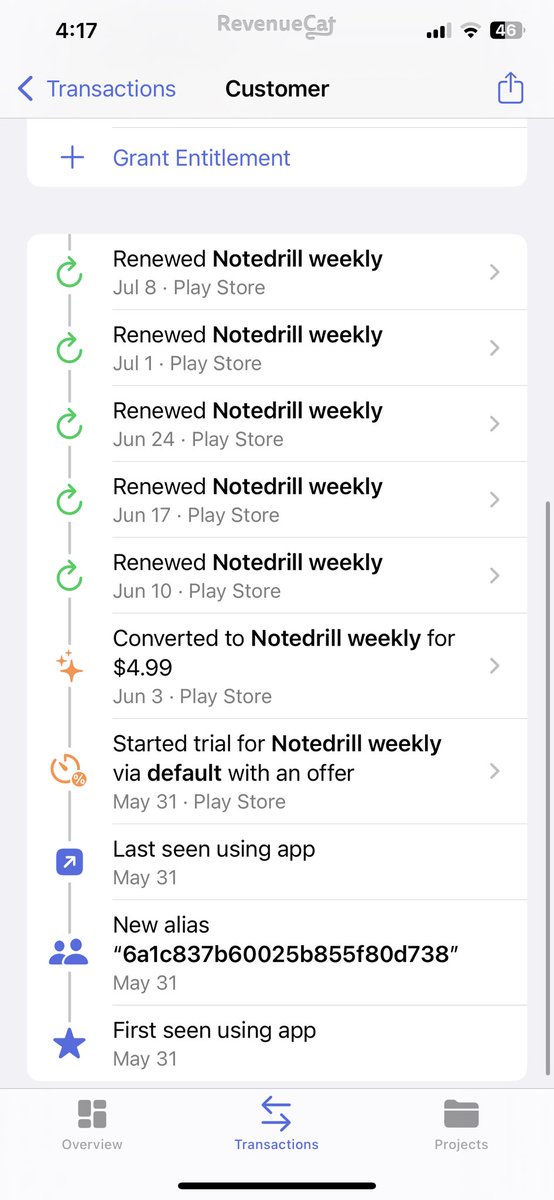This screenshot has width=554, height=1200.
Task: Tap the orange trial timer icon
Action: click(69, 771)
